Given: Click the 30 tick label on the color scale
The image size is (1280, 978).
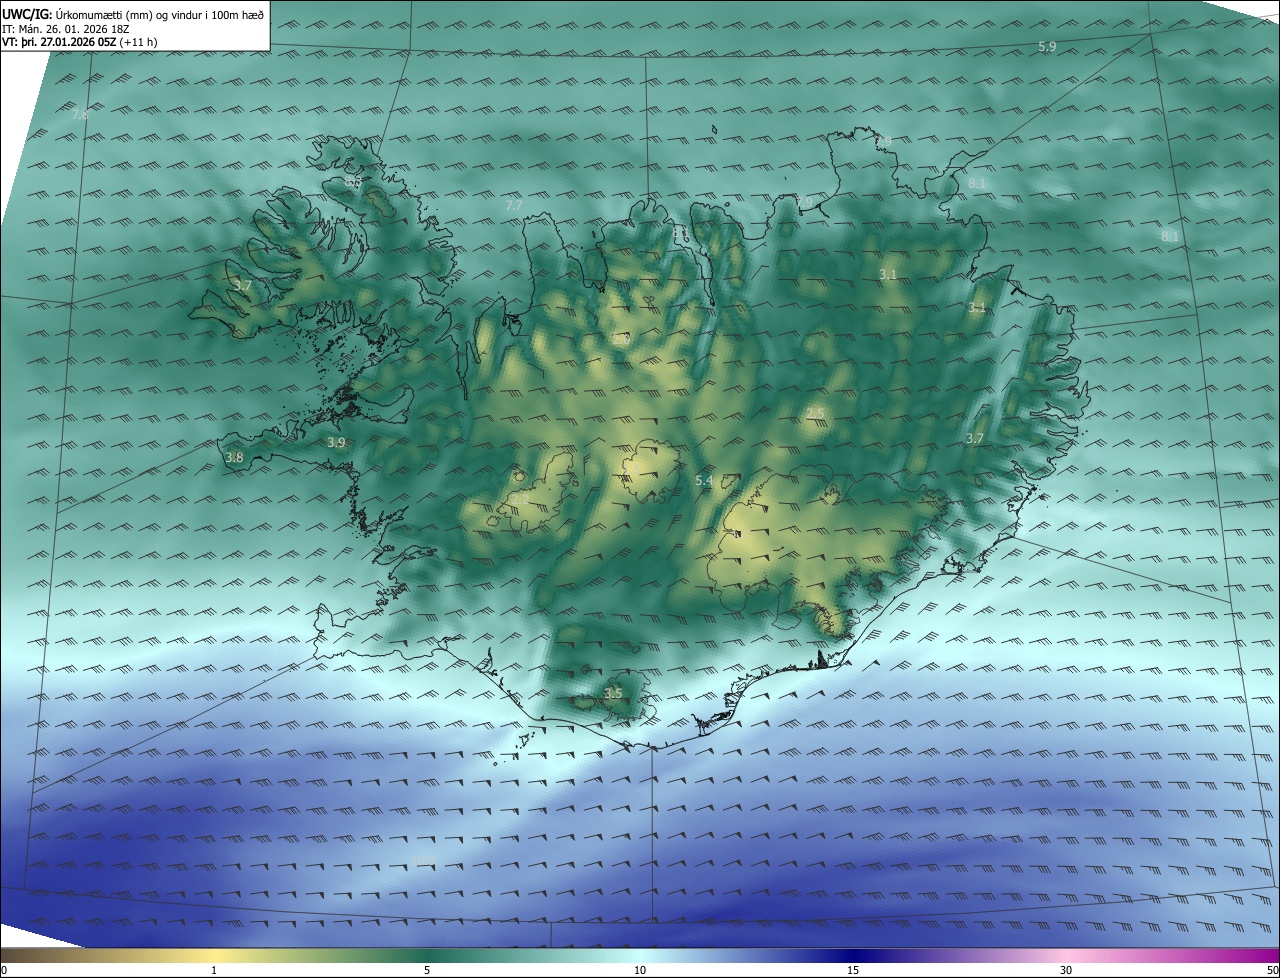Looking at the screenshot, I should click(1066, 970).
